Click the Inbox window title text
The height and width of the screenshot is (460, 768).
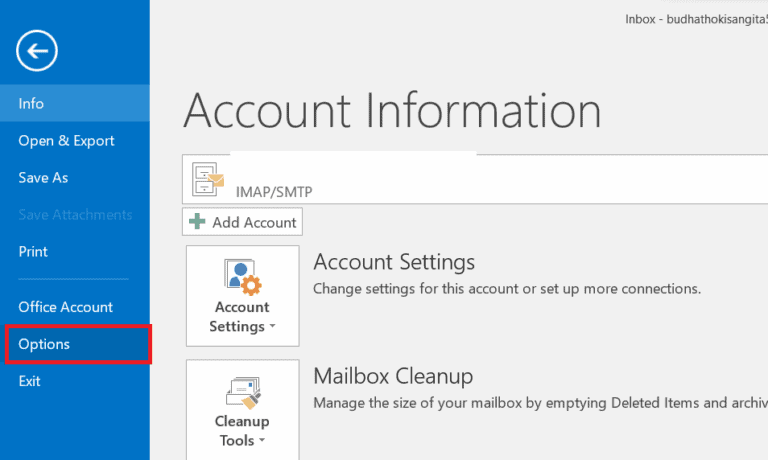(696, 19)
